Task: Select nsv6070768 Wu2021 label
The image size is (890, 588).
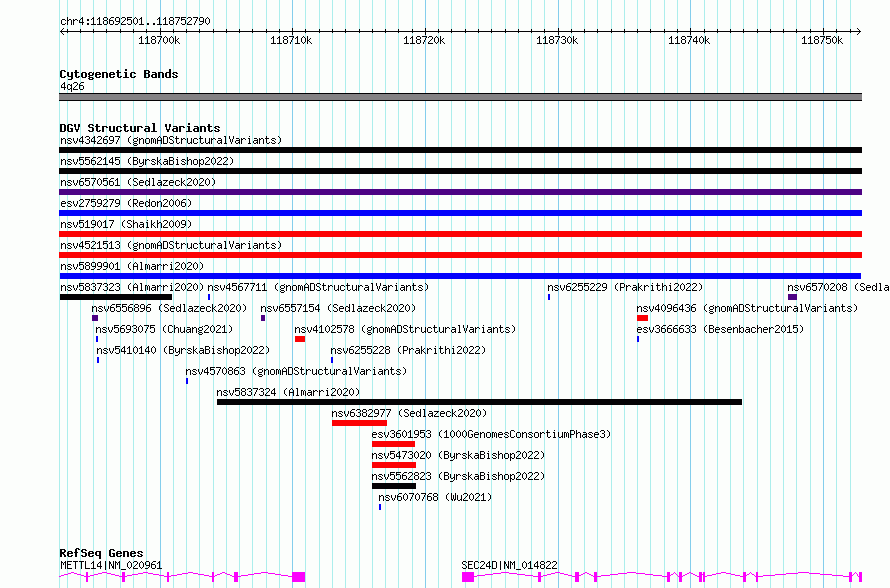Action: [x=435, y=497]
